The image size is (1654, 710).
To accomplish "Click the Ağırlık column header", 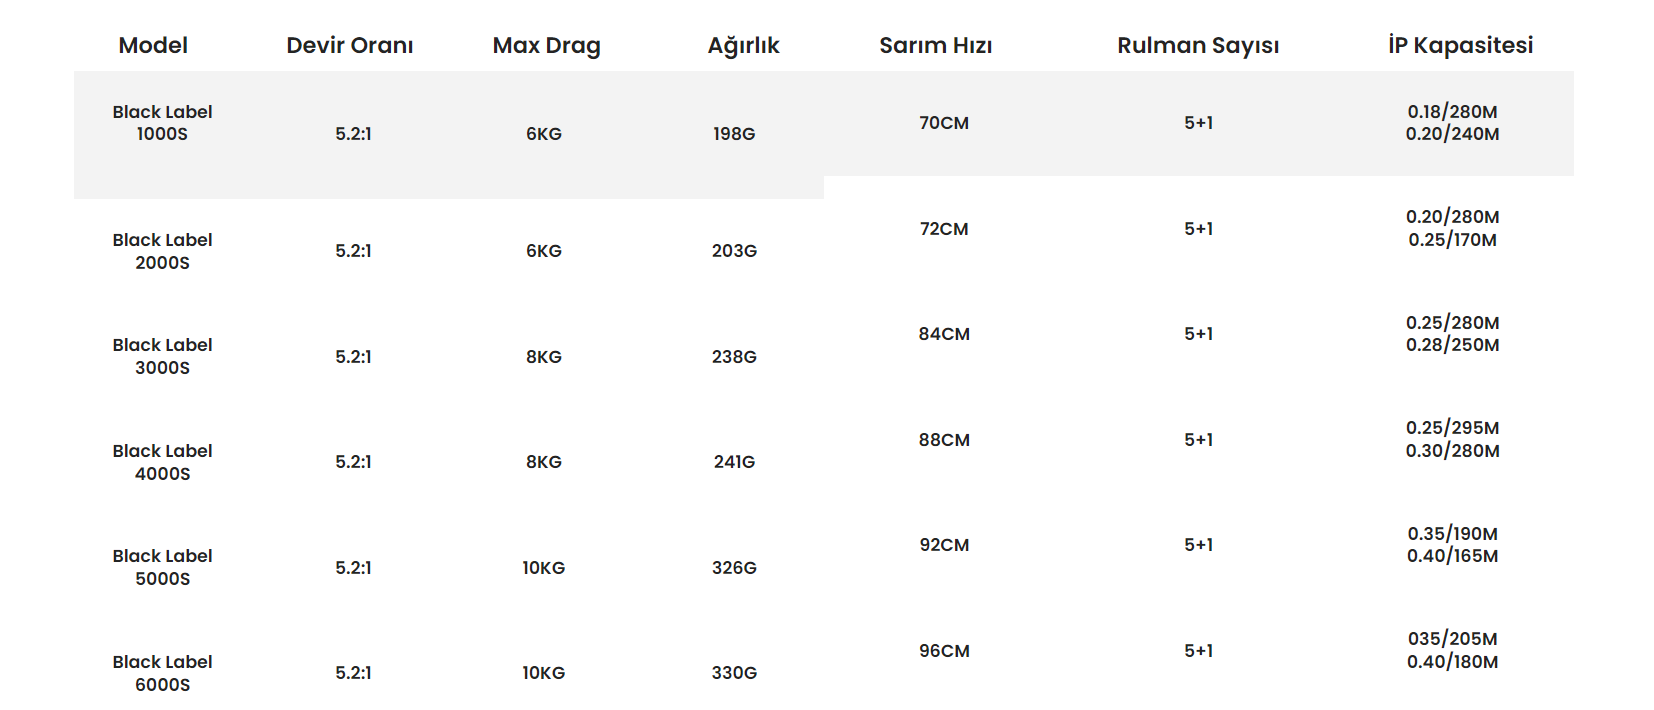I will pos(743,45).
